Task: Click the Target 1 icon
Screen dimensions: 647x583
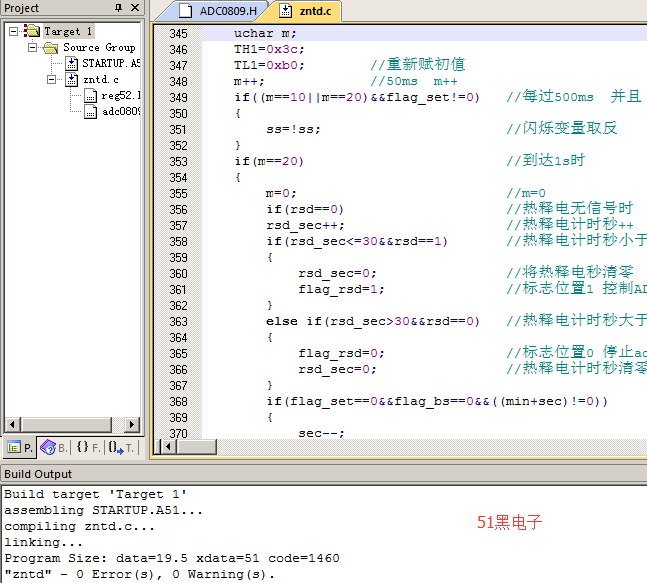Action: point(32,31)
